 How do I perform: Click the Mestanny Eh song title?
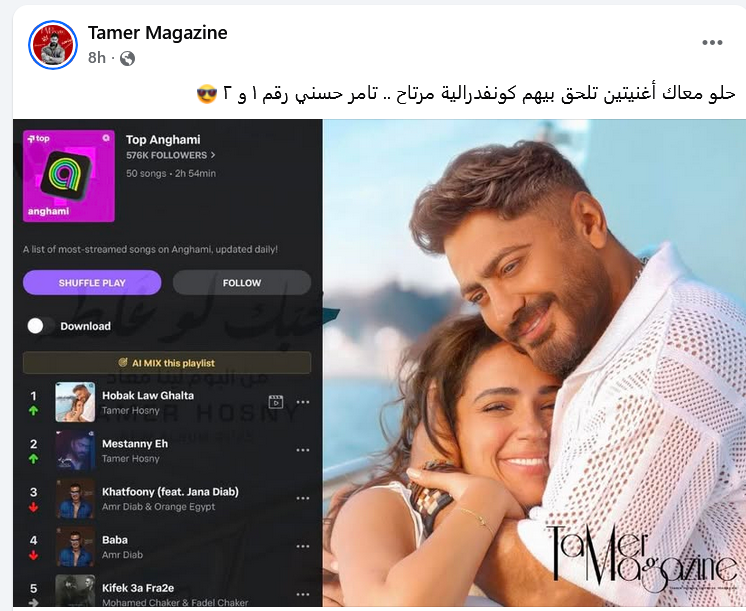[135, 443]
